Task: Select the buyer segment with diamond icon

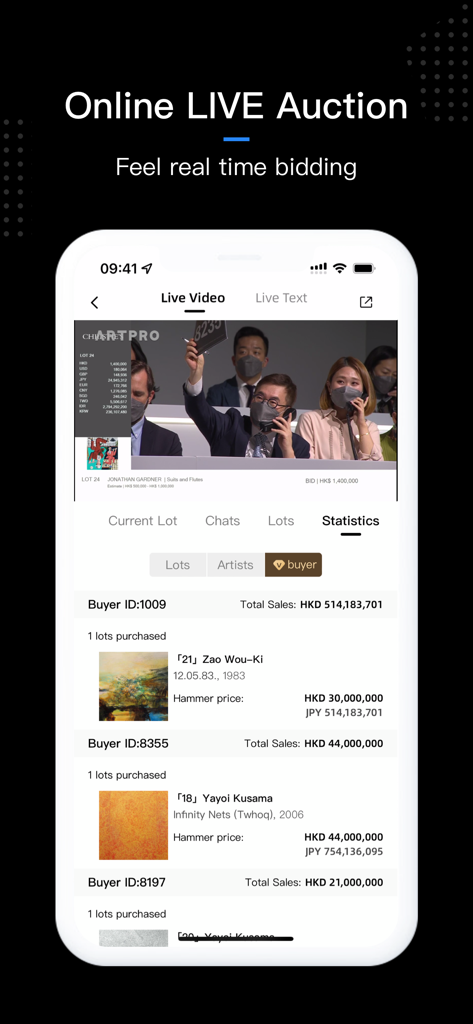Action: pos(293,565)
